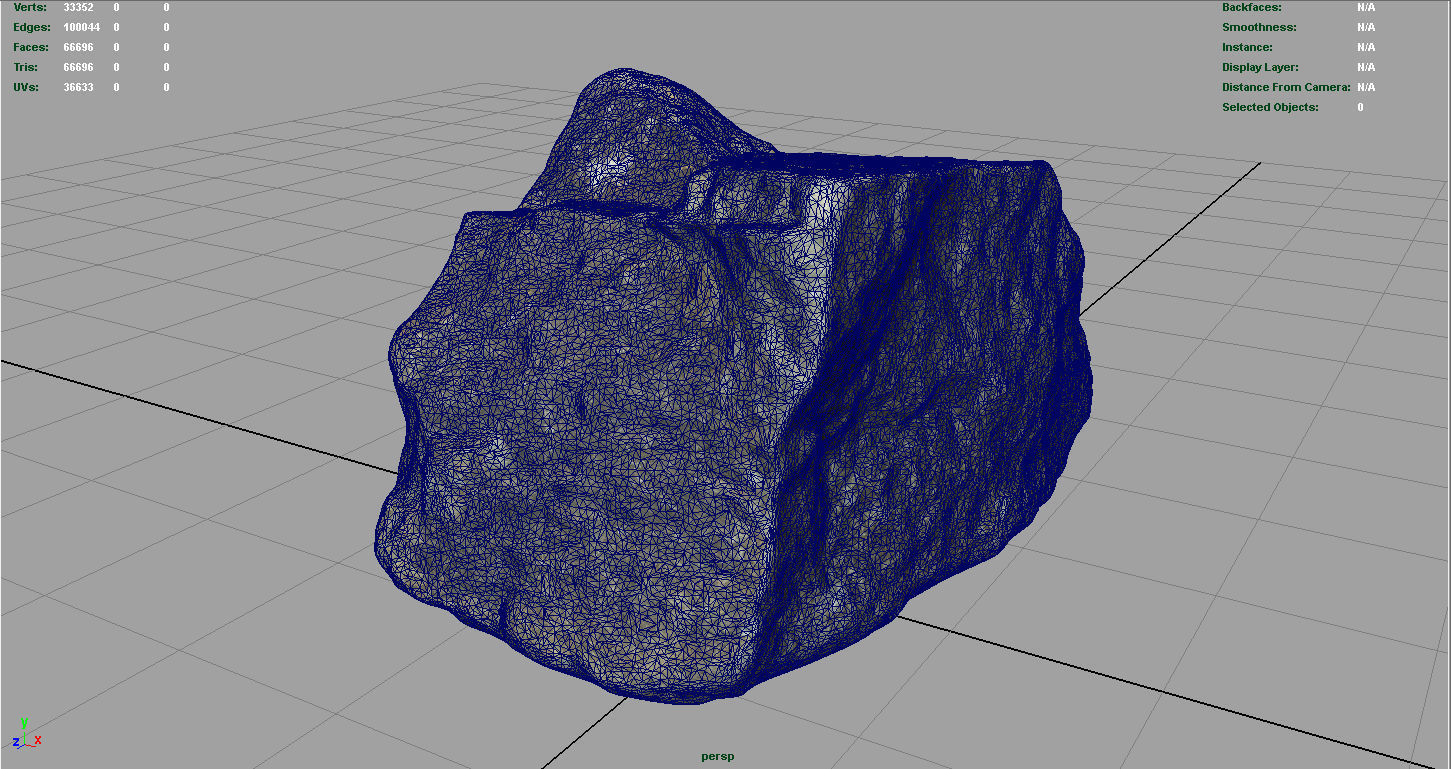Click the Verts count value 33352

pos(78,7)
